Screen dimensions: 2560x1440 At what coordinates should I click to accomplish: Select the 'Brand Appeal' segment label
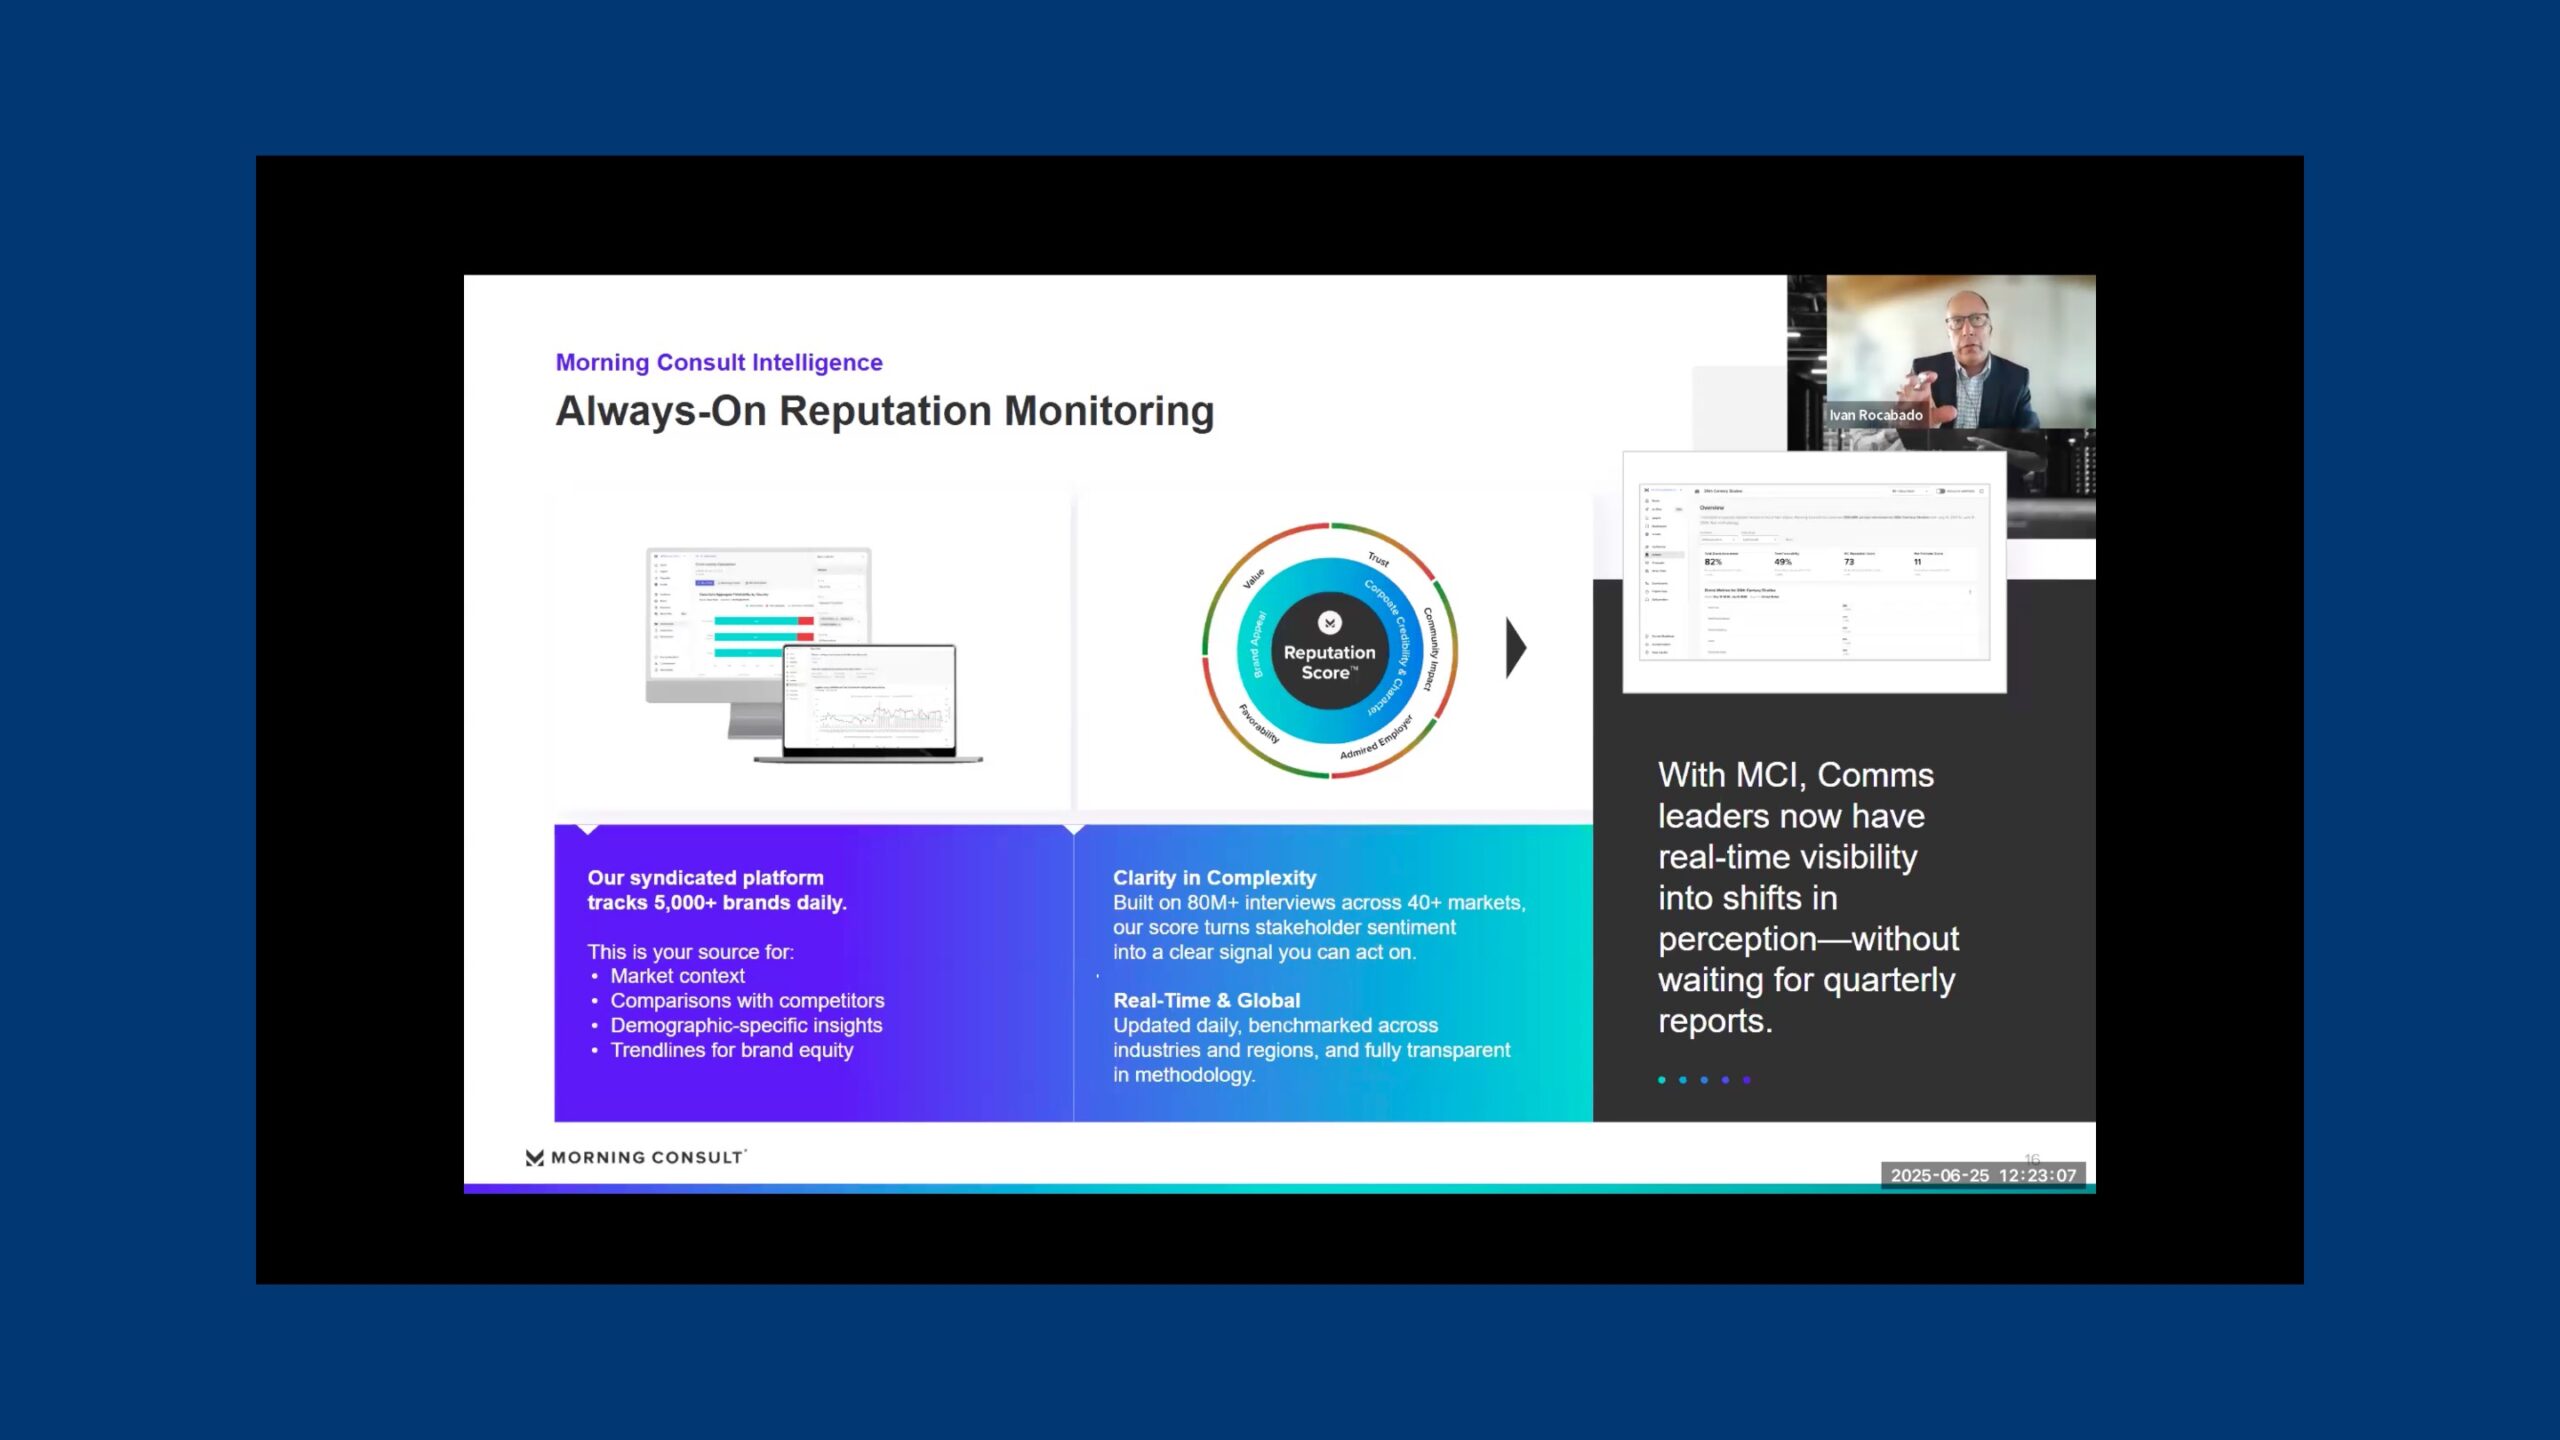pyautogui.click(x=1257, y=644)
